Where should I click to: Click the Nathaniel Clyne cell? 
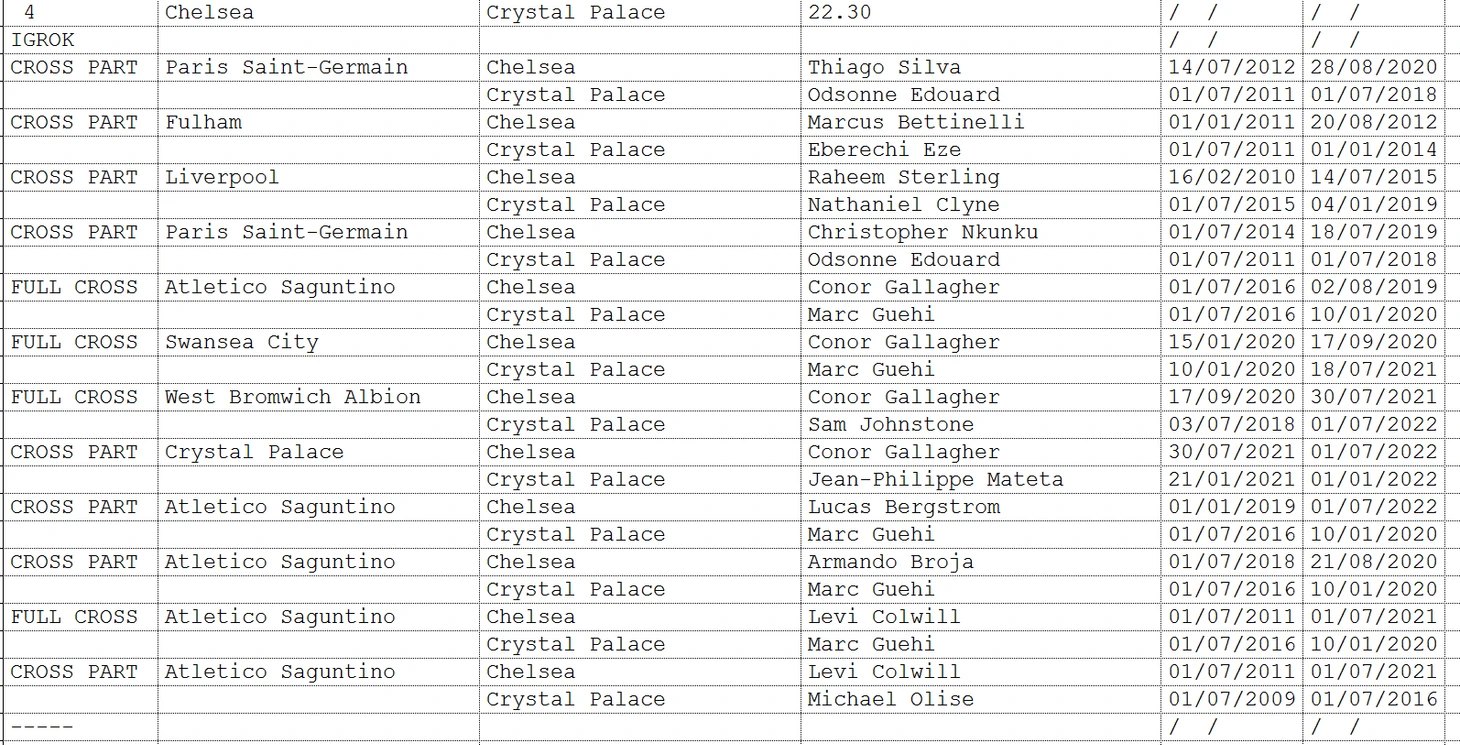(980, 205)
